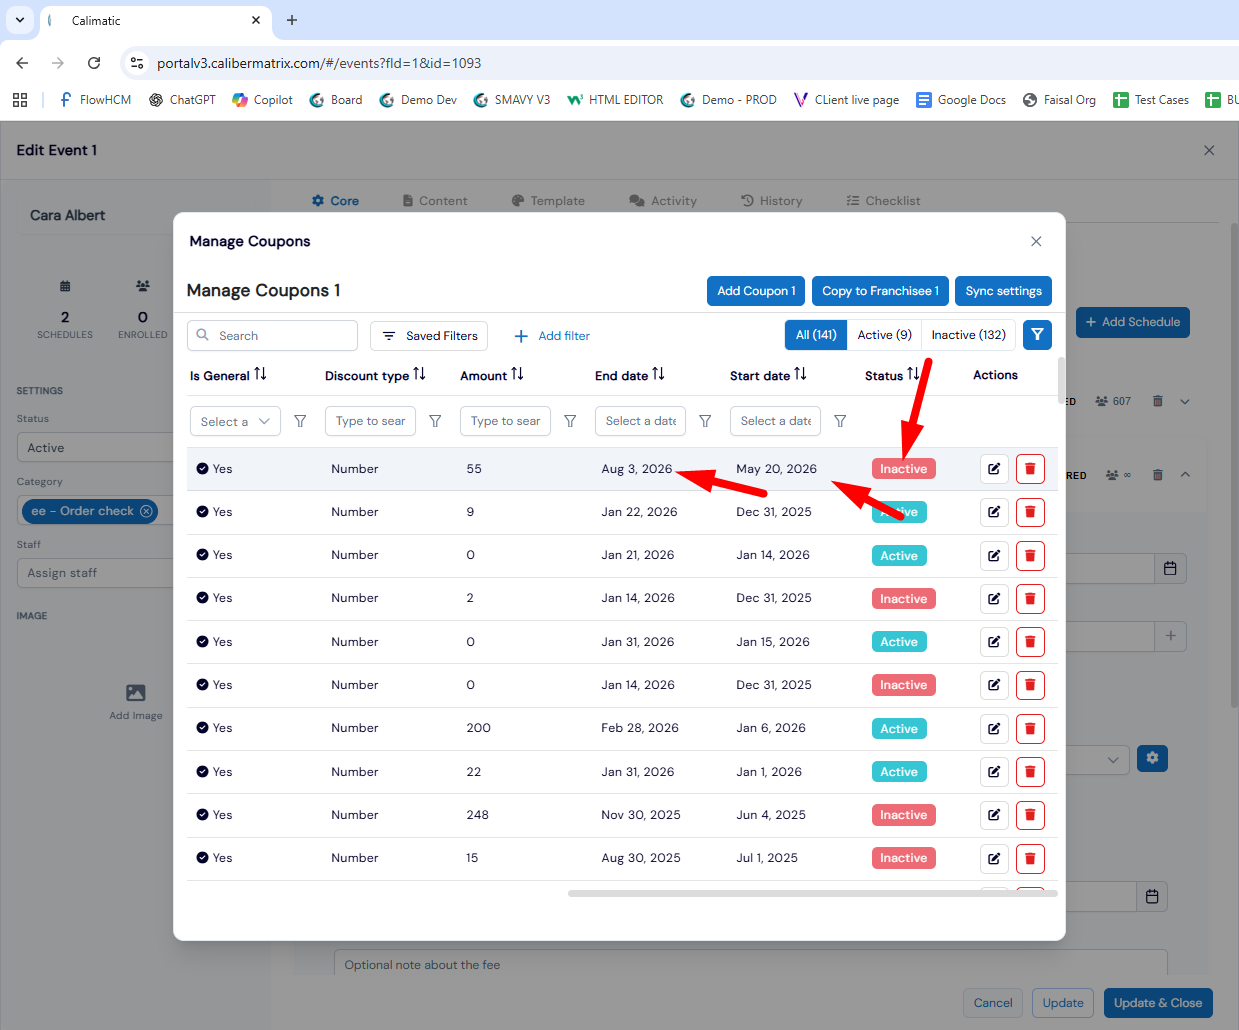
Task: Delete coupon ending Jan 21, 2026
Action: (1030, 556)
